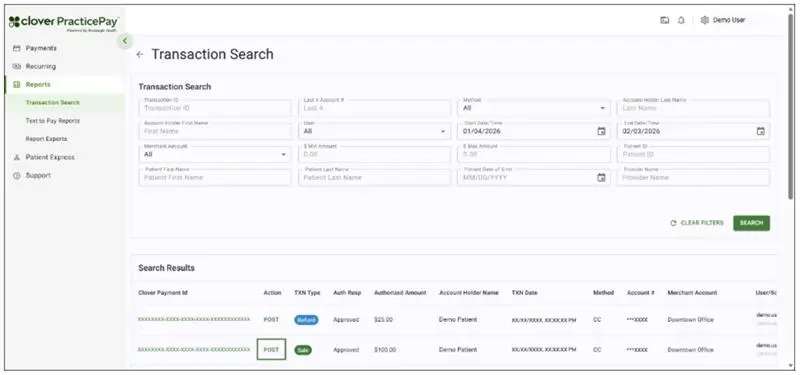Viewport: 800px width, 375px height.
Task: Click the Authorized Amount column header
Action: tap(400, 293)
